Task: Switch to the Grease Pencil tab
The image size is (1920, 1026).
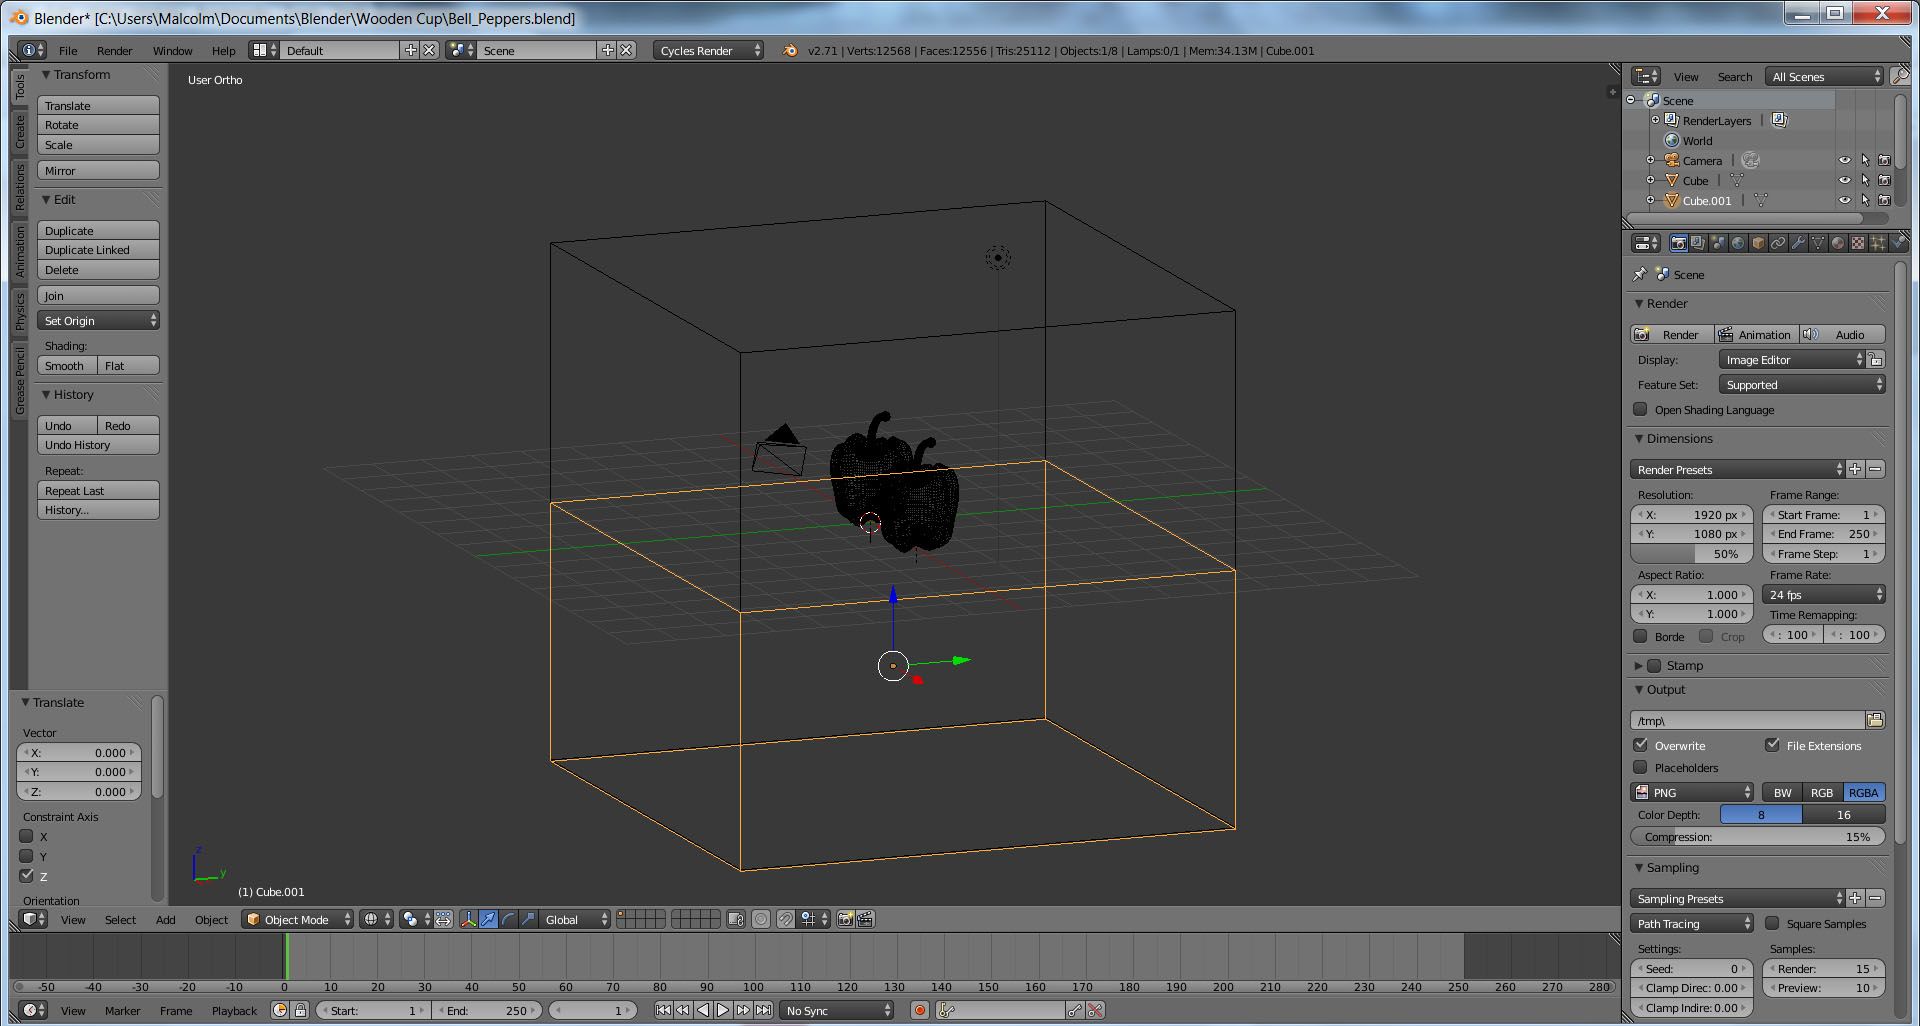Action: [x=19, y=380]
